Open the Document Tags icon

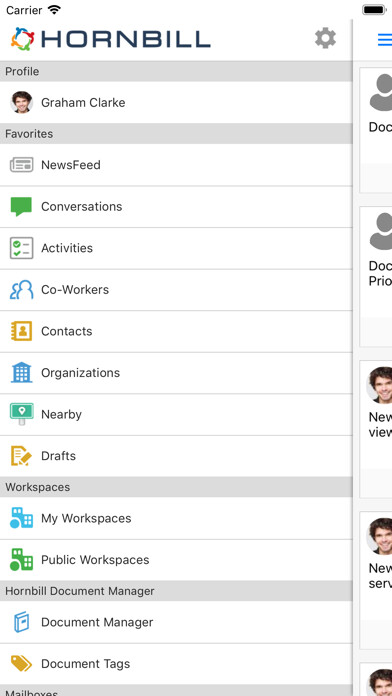tap(21, 664)
